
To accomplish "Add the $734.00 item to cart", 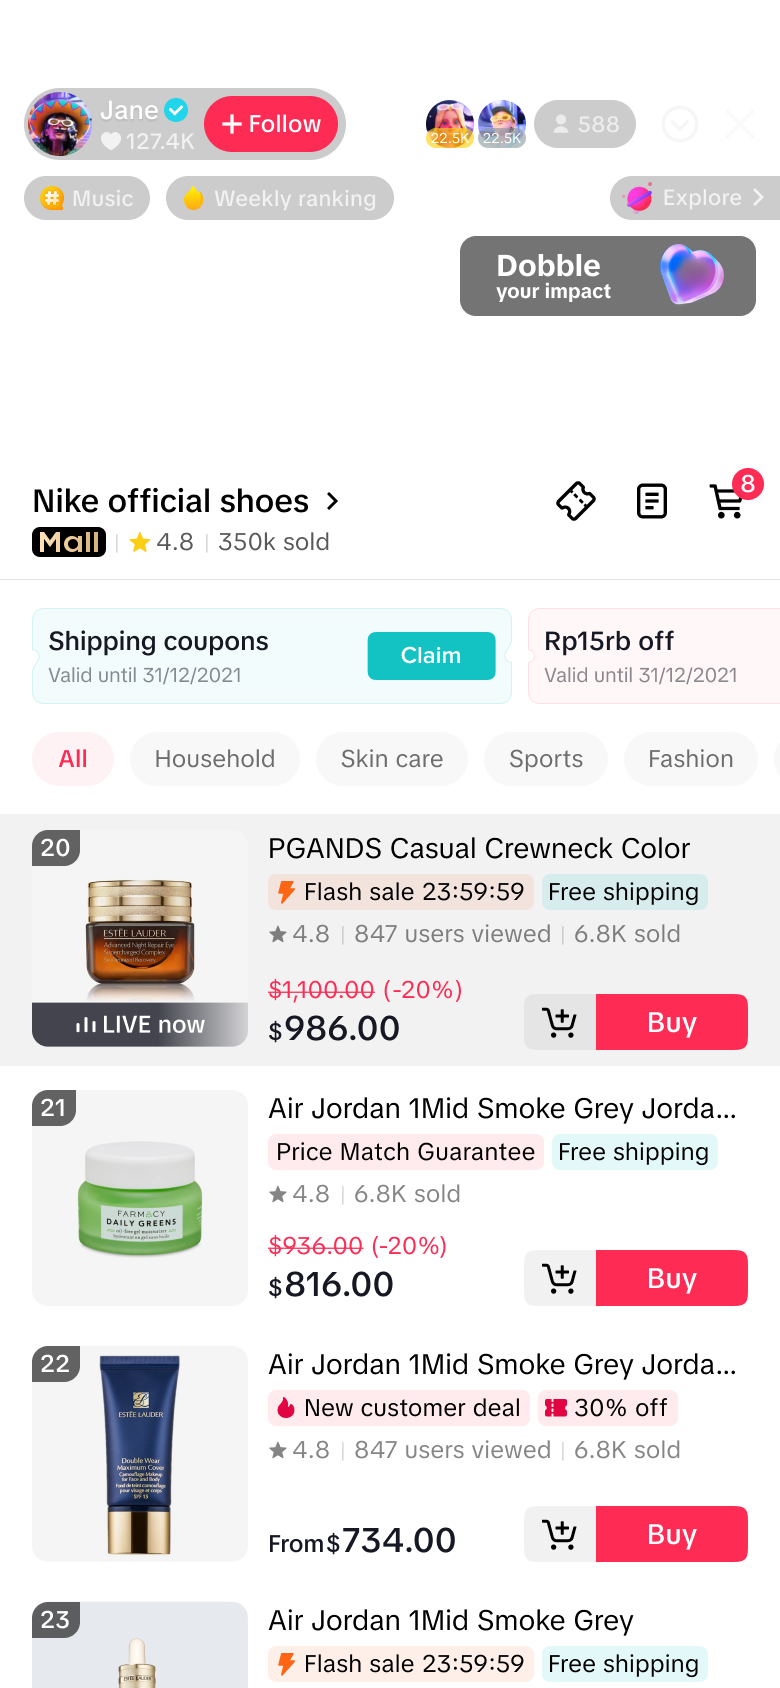I will 560,1534.
